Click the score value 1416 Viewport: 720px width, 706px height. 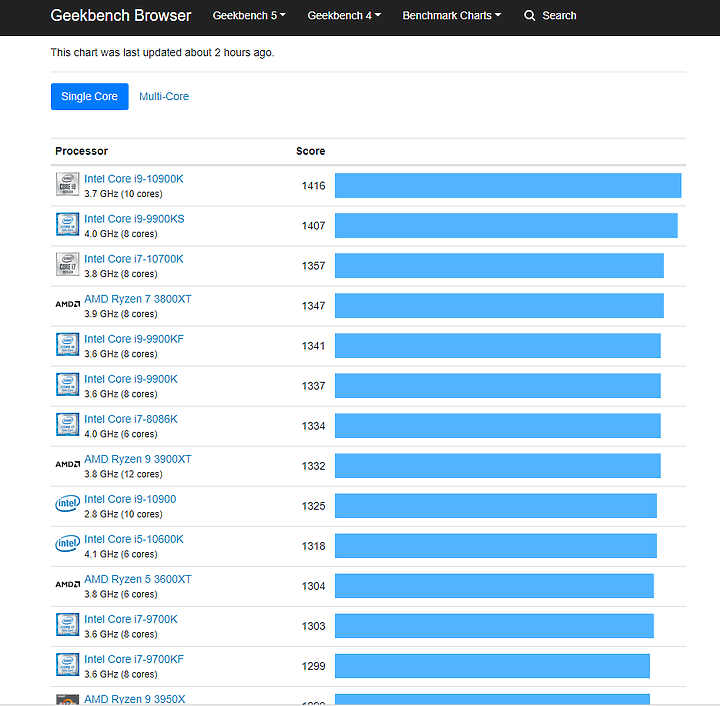[x=313, y=185]
